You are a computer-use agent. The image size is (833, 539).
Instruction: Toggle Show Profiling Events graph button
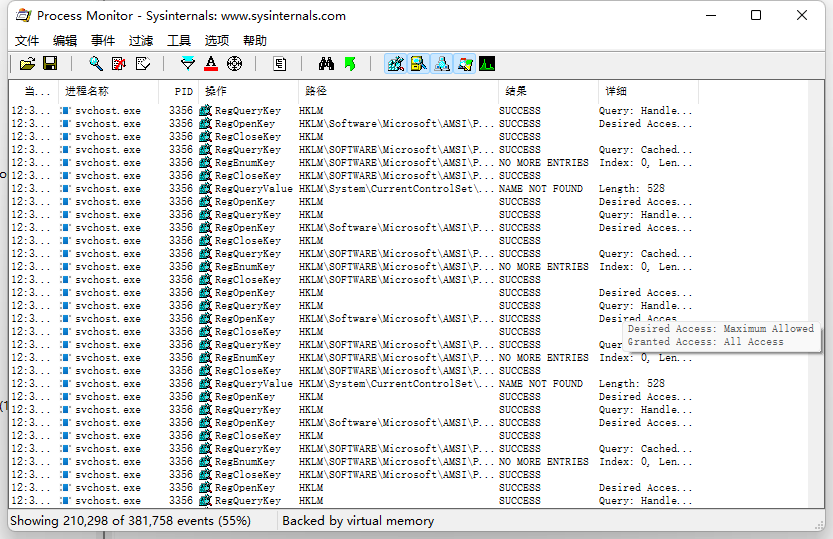pyautogui.click(x=487, y=64)
